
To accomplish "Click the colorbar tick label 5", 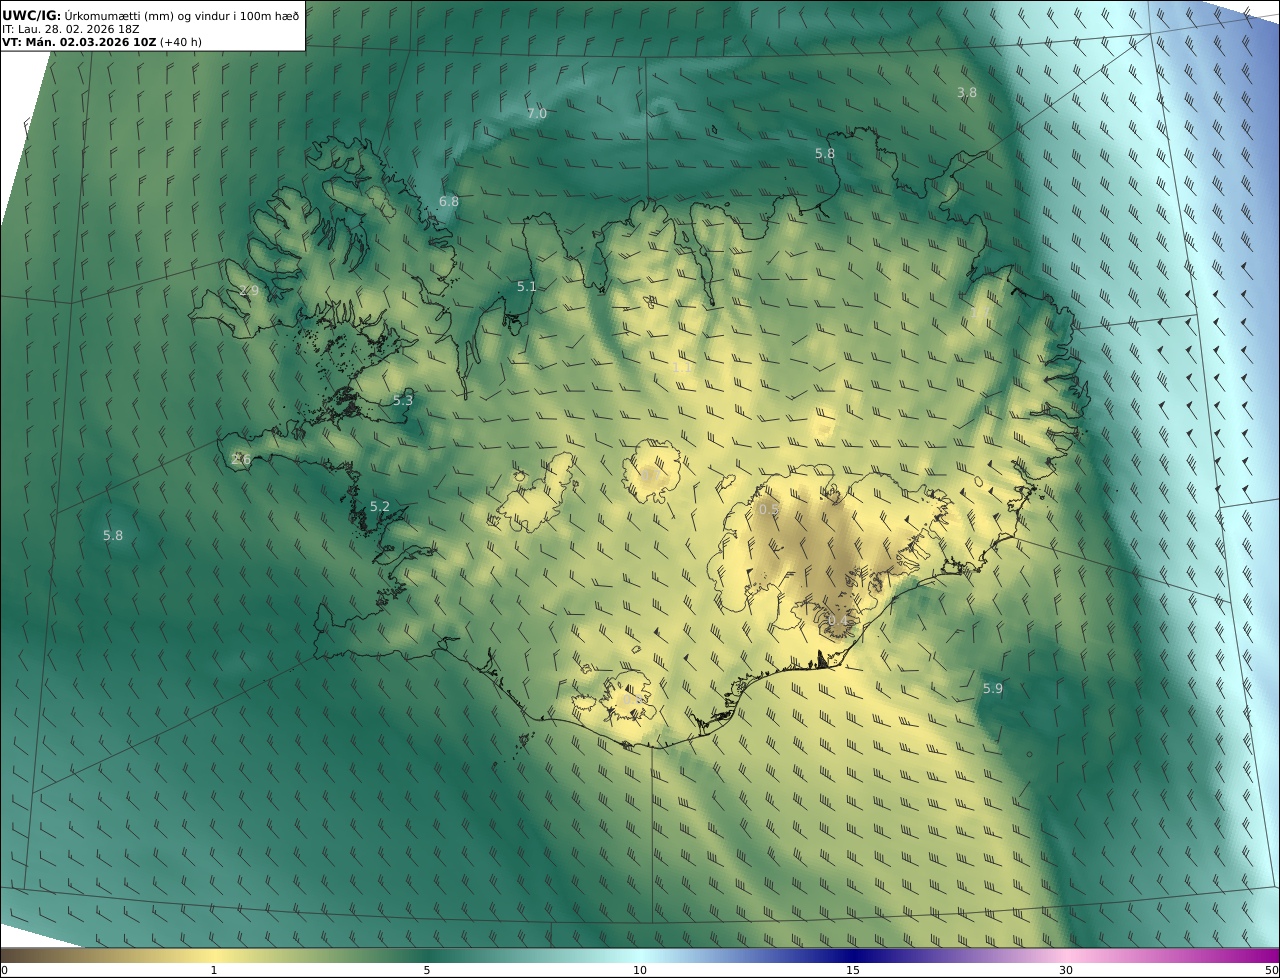I will click(x=427, y=970).
